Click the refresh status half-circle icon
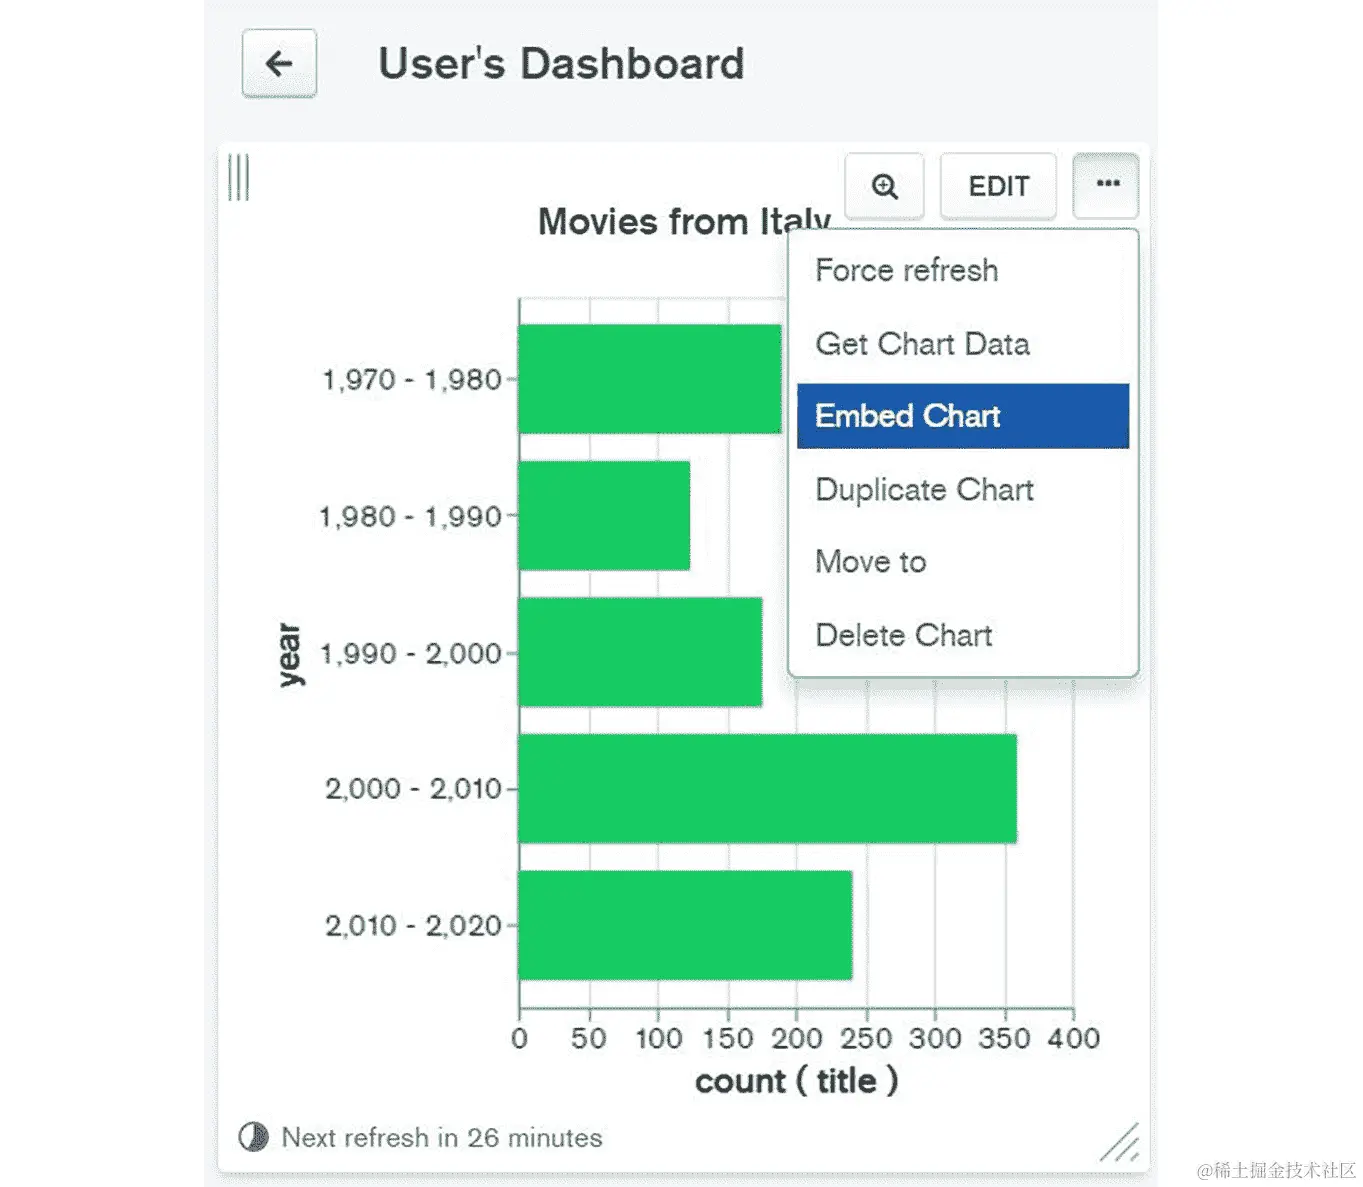Image resolution: width=1363 pixels, height=1187 pixels. coord(253,1137)
